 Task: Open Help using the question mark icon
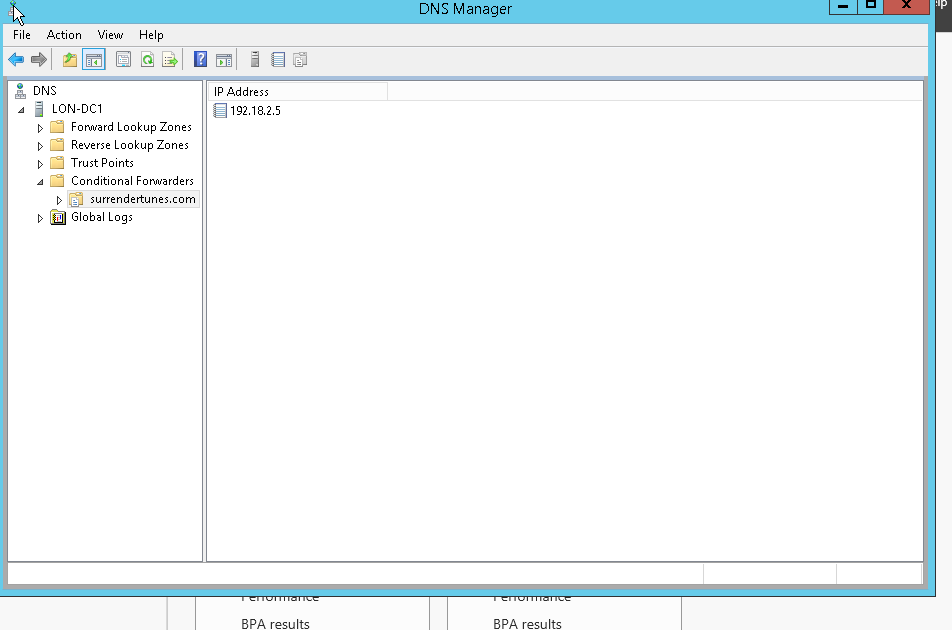[199, 59]
